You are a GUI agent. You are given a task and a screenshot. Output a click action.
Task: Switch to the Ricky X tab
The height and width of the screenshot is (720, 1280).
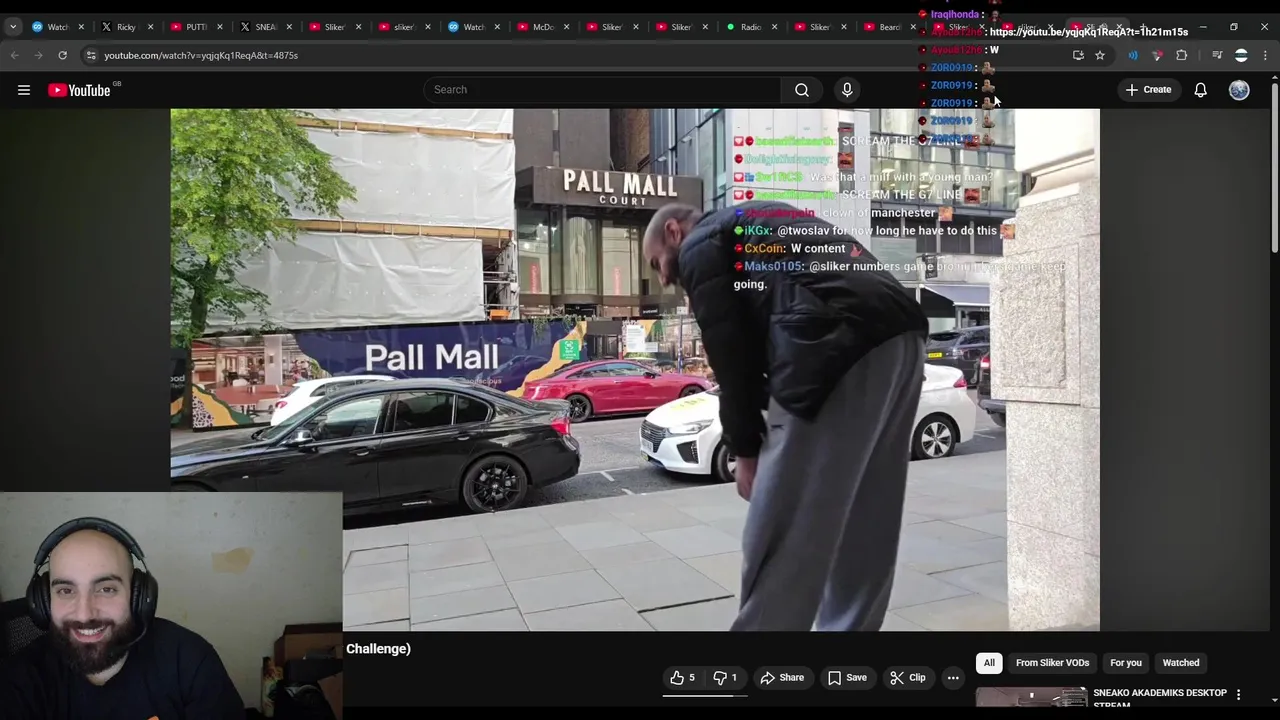pyautogui.click(x=126, y=27)
